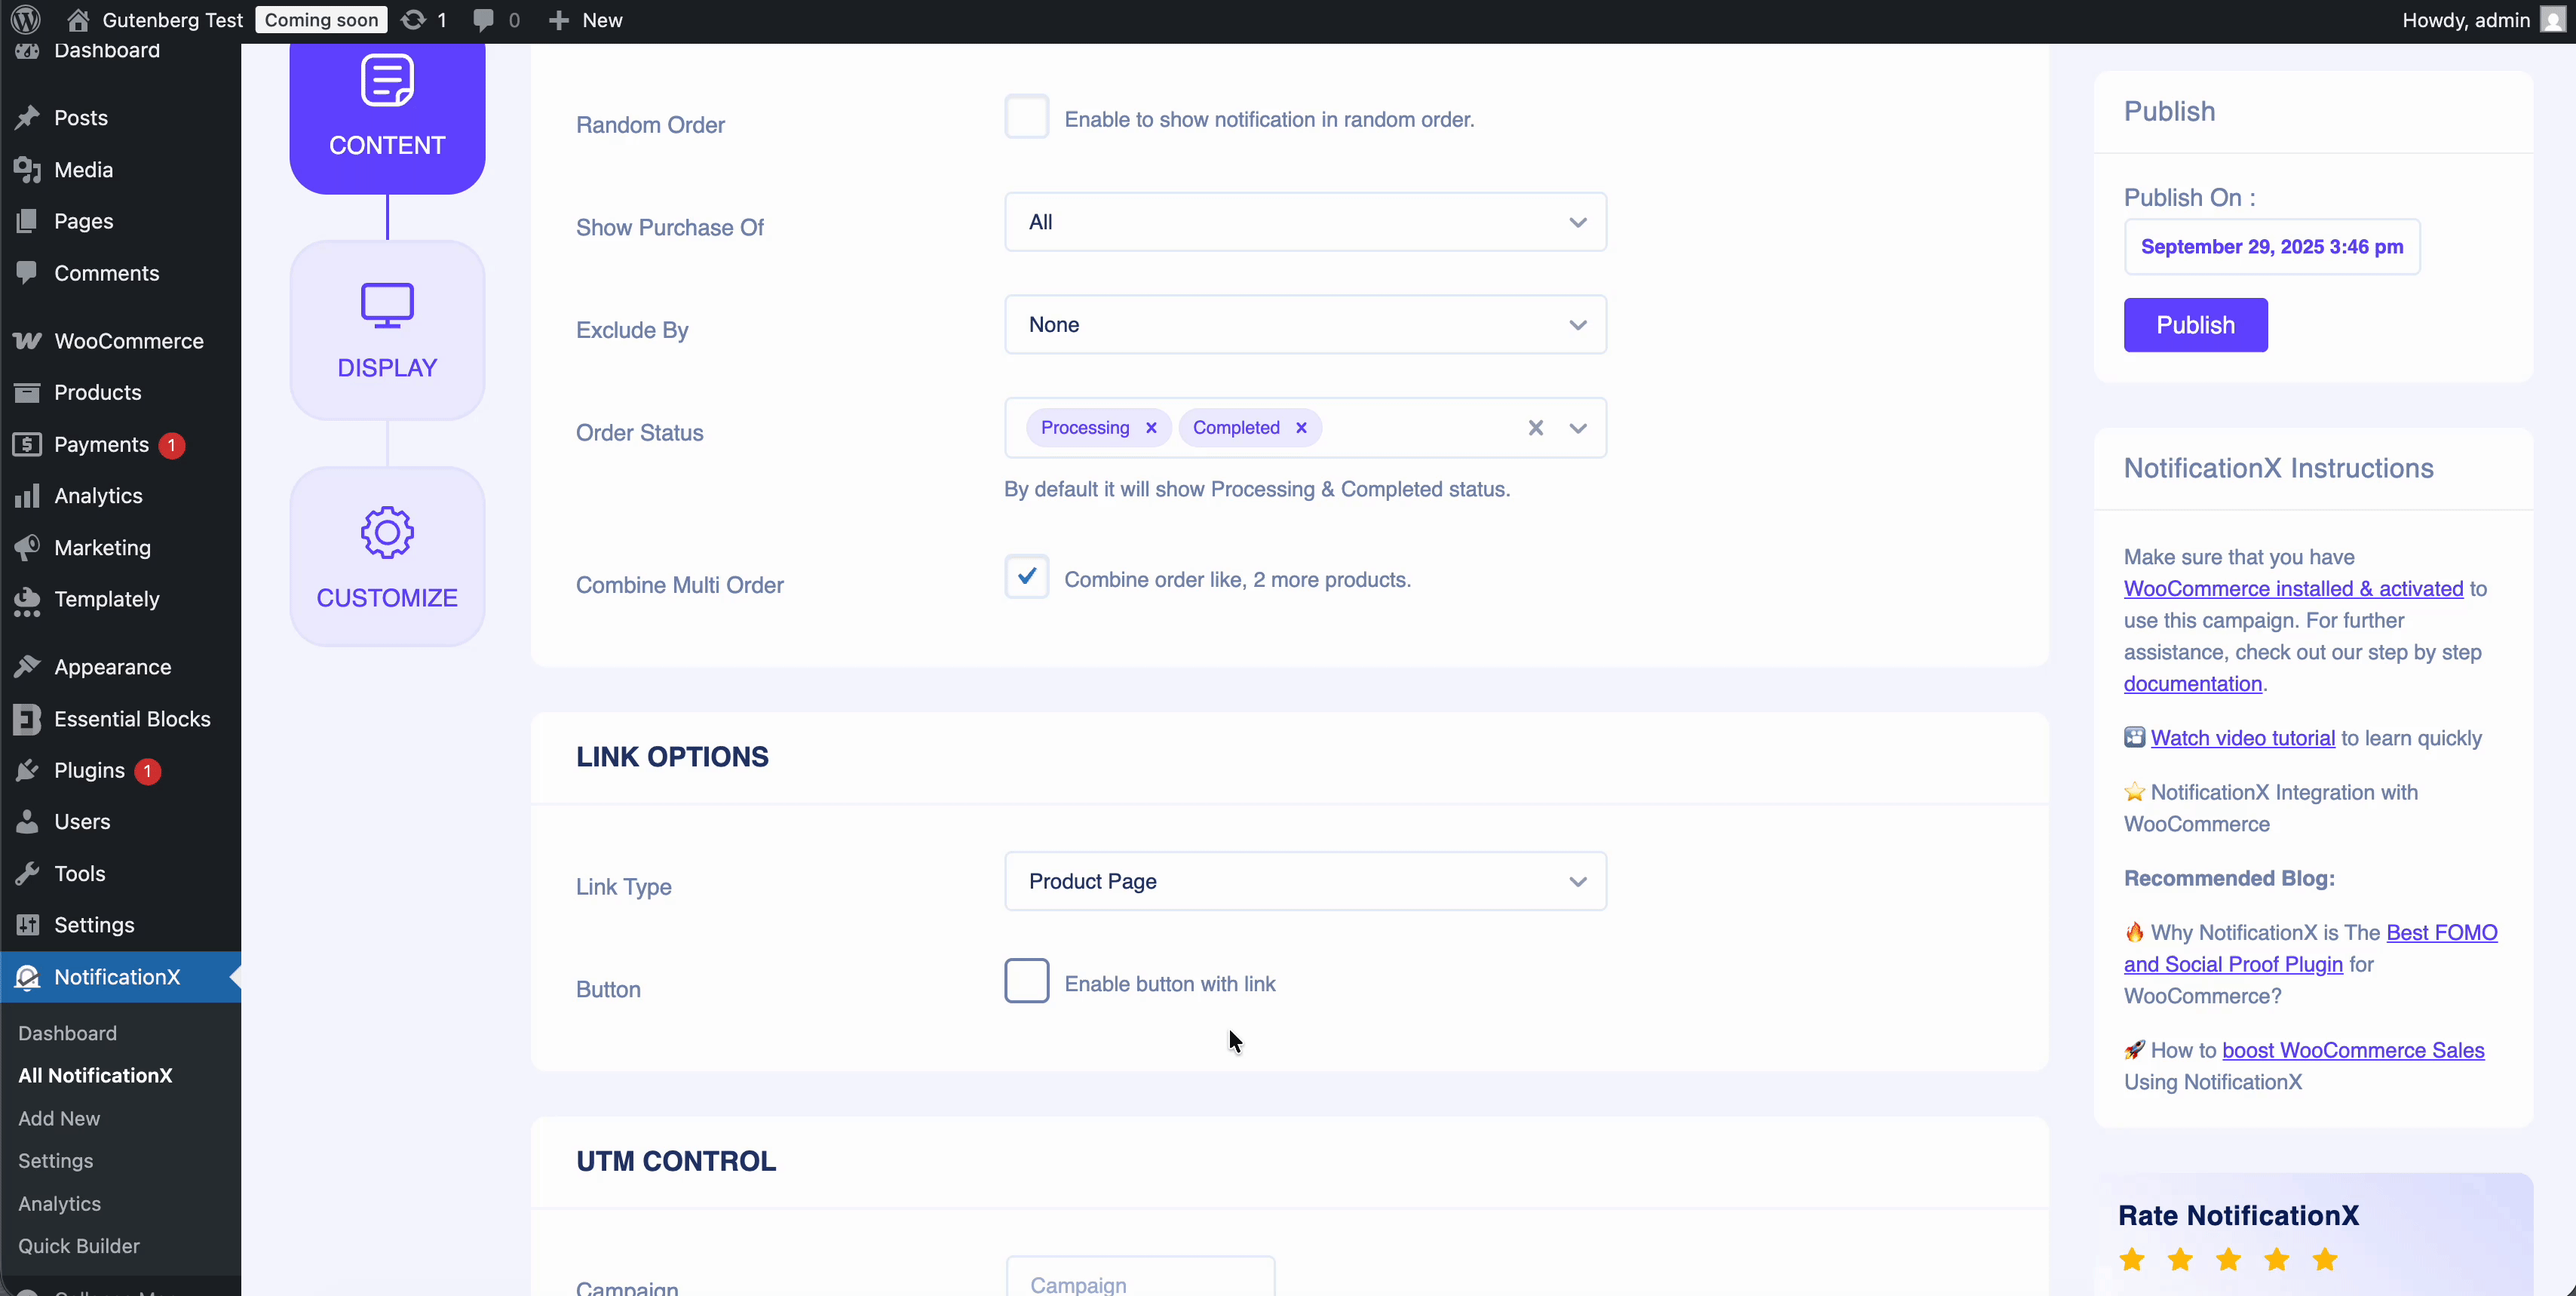Click the WordPress logo in admin bar

click(26, 20)
